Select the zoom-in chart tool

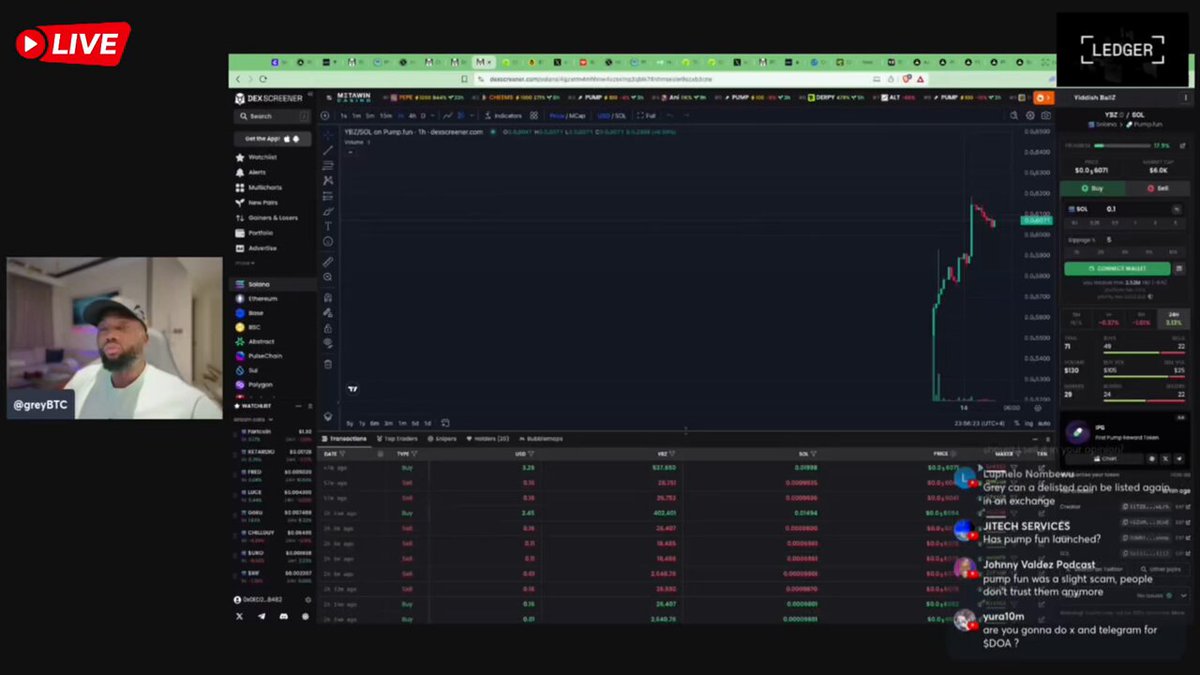click(328, 277)
